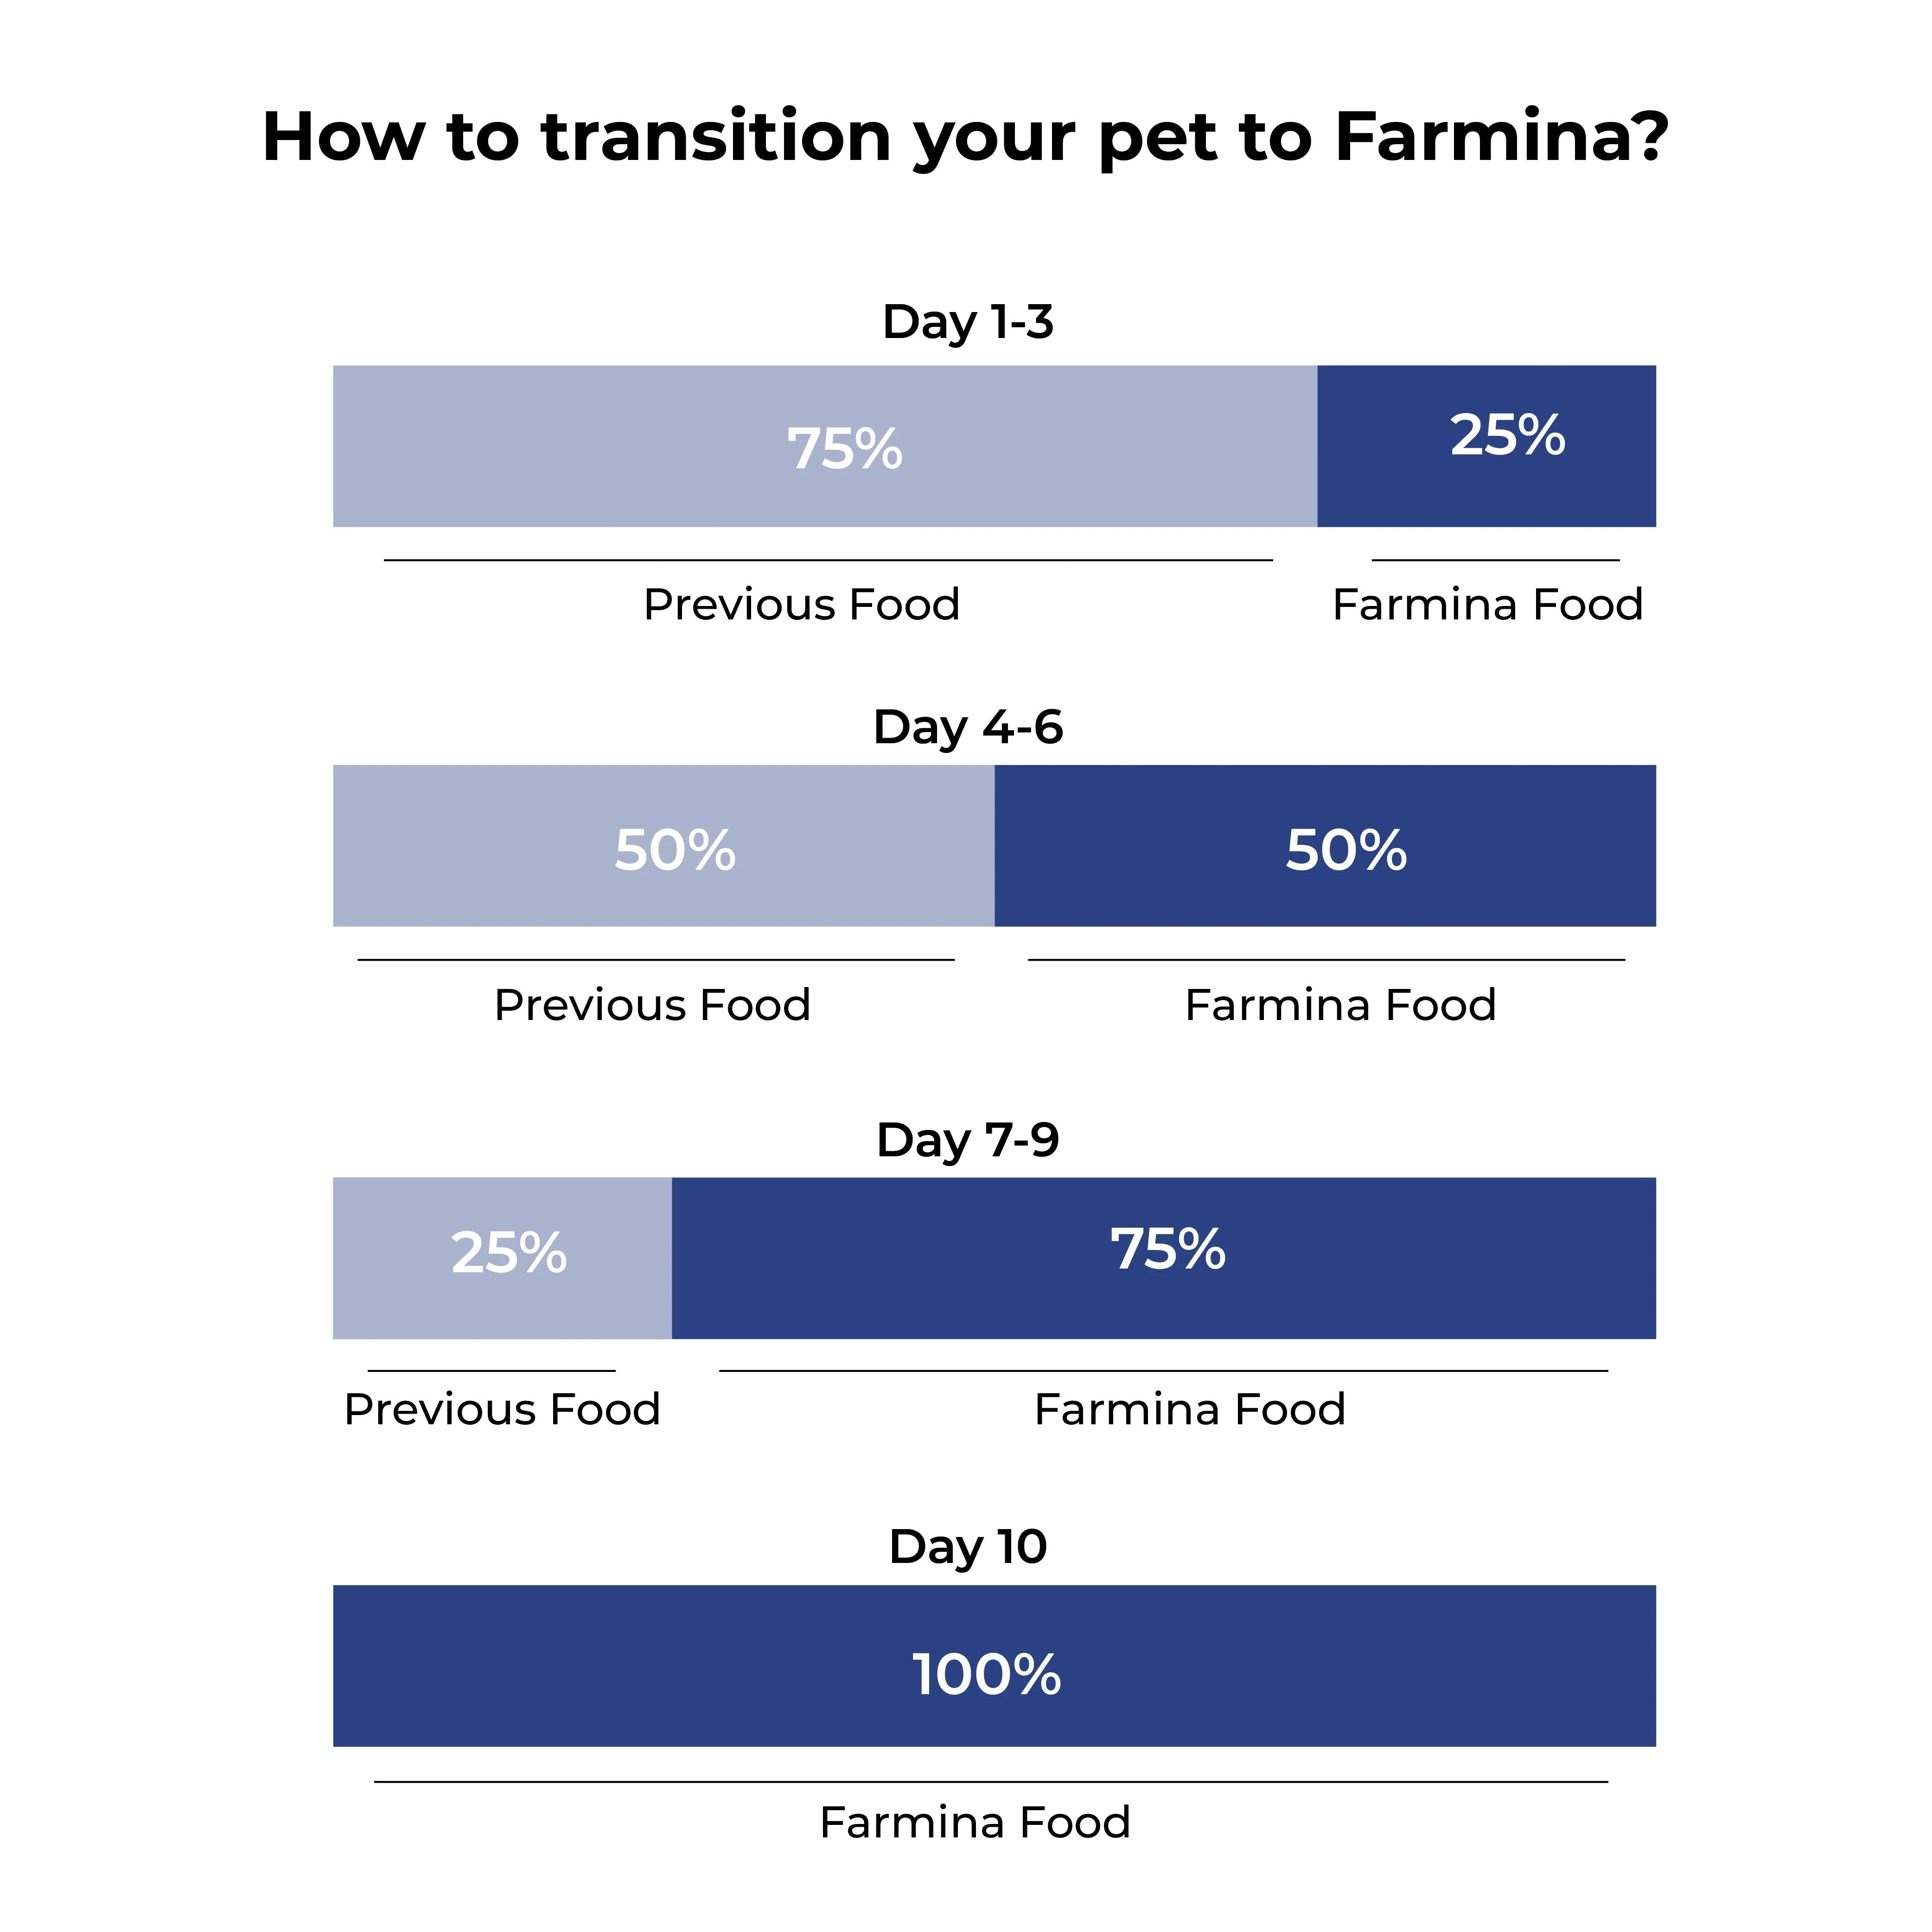The height and width of the screenshot is (1932, 1932).
Task: Select the light 50% segment in Day 4-6 bar
Action: coord(663,846)
